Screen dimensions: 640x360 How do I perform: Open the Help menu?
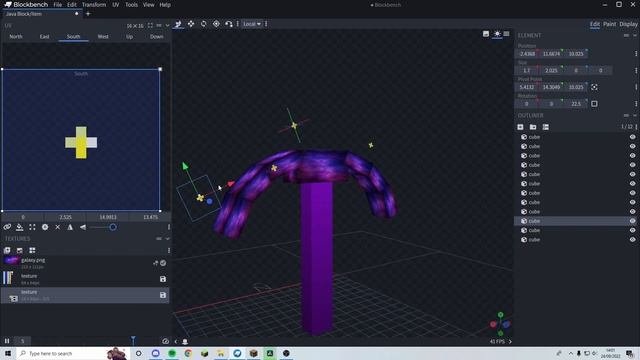pyautogui.click(x=165, y=5)
